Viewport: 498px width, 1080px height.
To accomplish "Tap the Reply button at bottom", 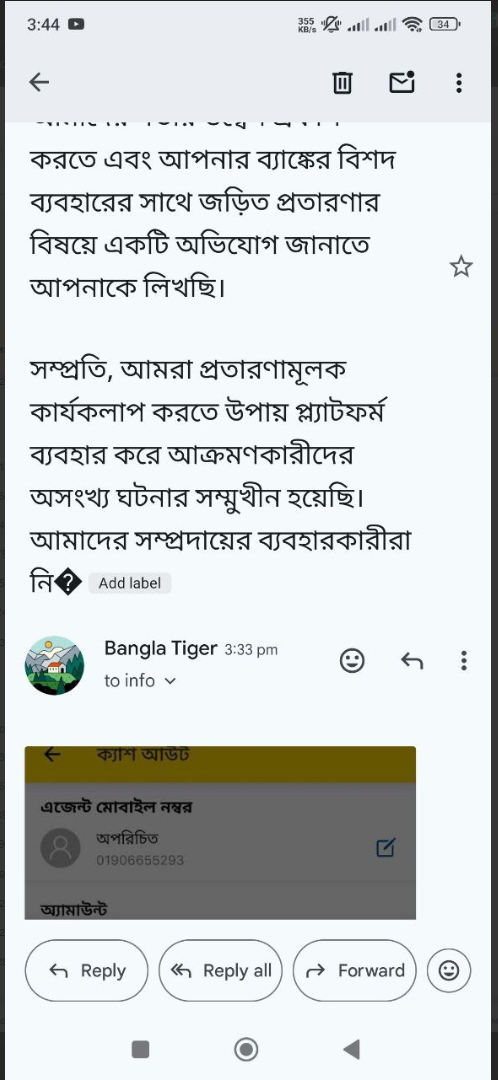I will pyautogui.click(x=87, y=970).
